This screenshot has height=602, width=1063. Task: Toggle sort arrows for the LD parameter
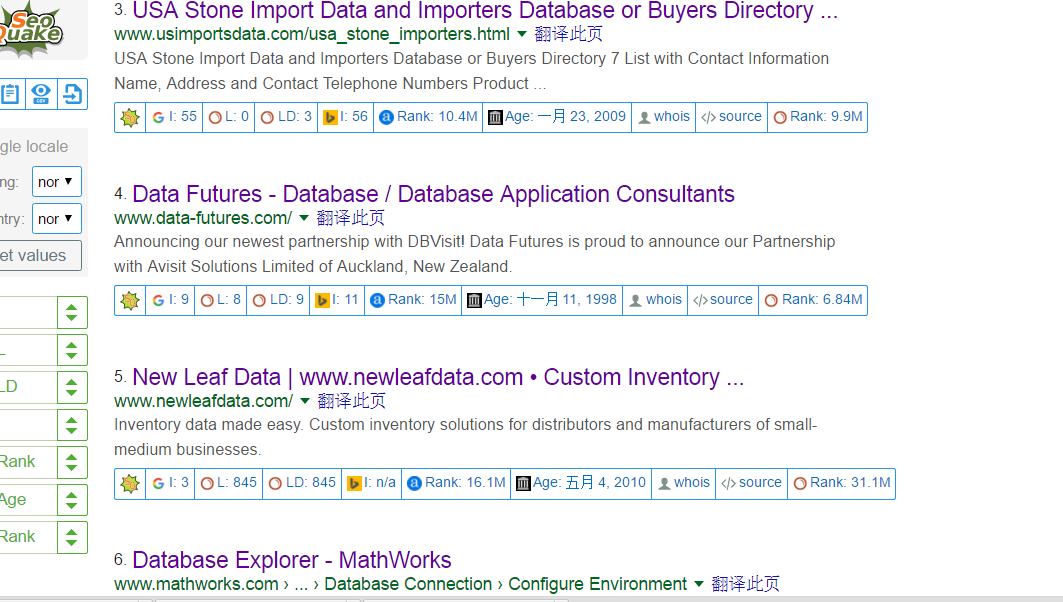coord(72,388)
